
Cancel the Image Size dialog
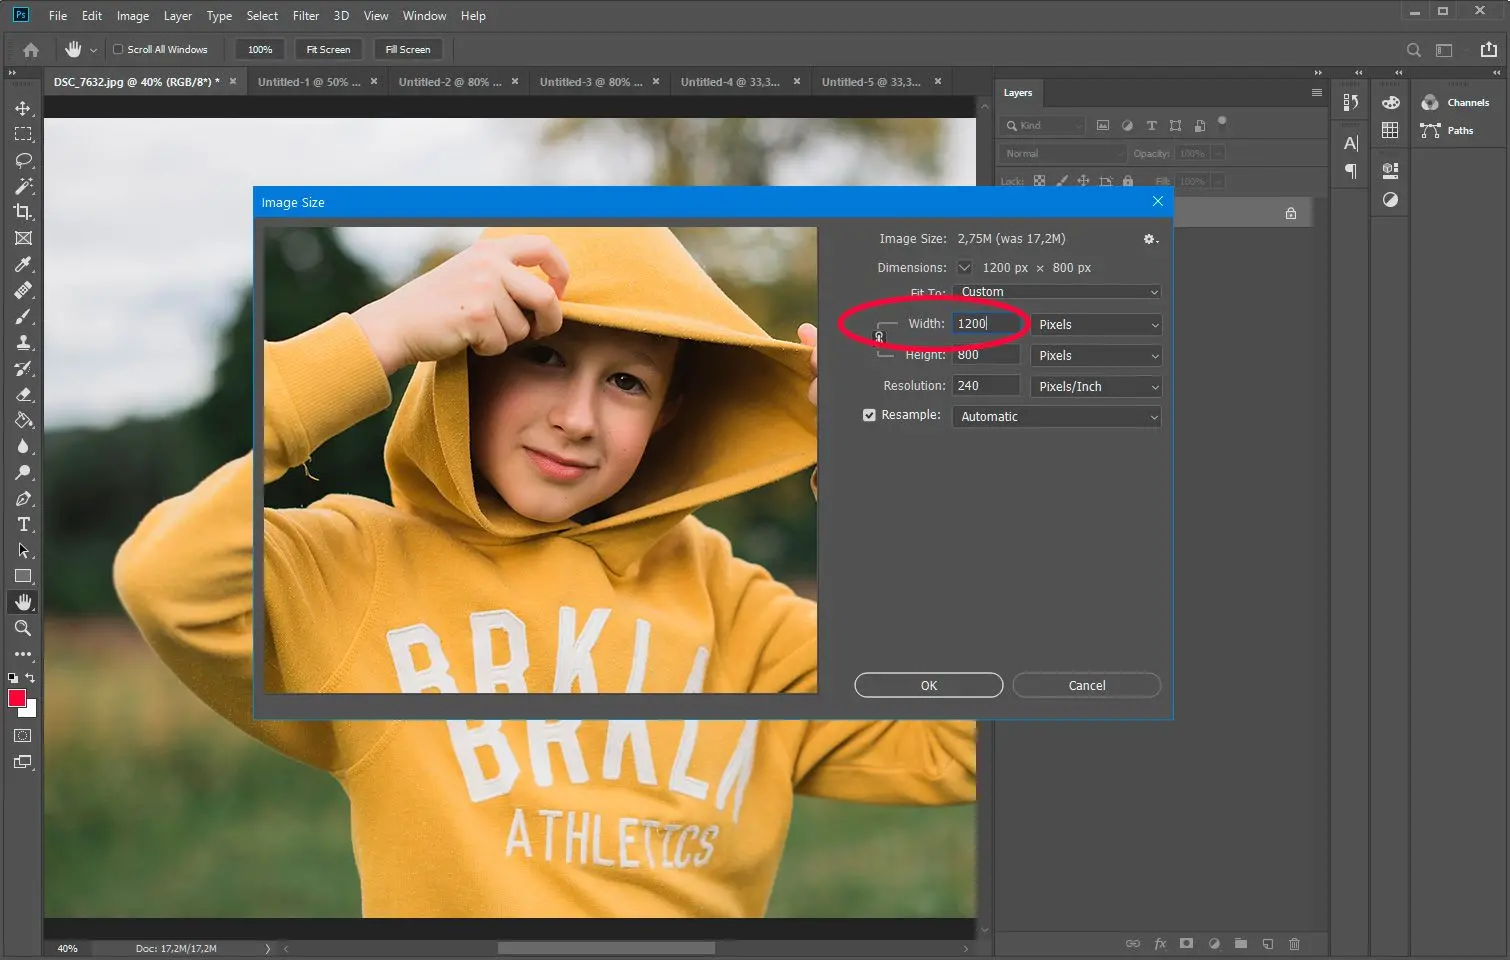[1086, 685]
